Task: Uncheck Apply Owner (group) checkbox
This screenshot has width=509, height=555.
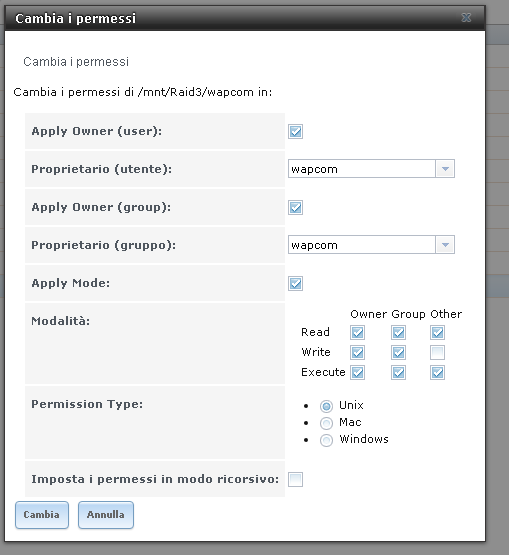Action: [295, 207]
